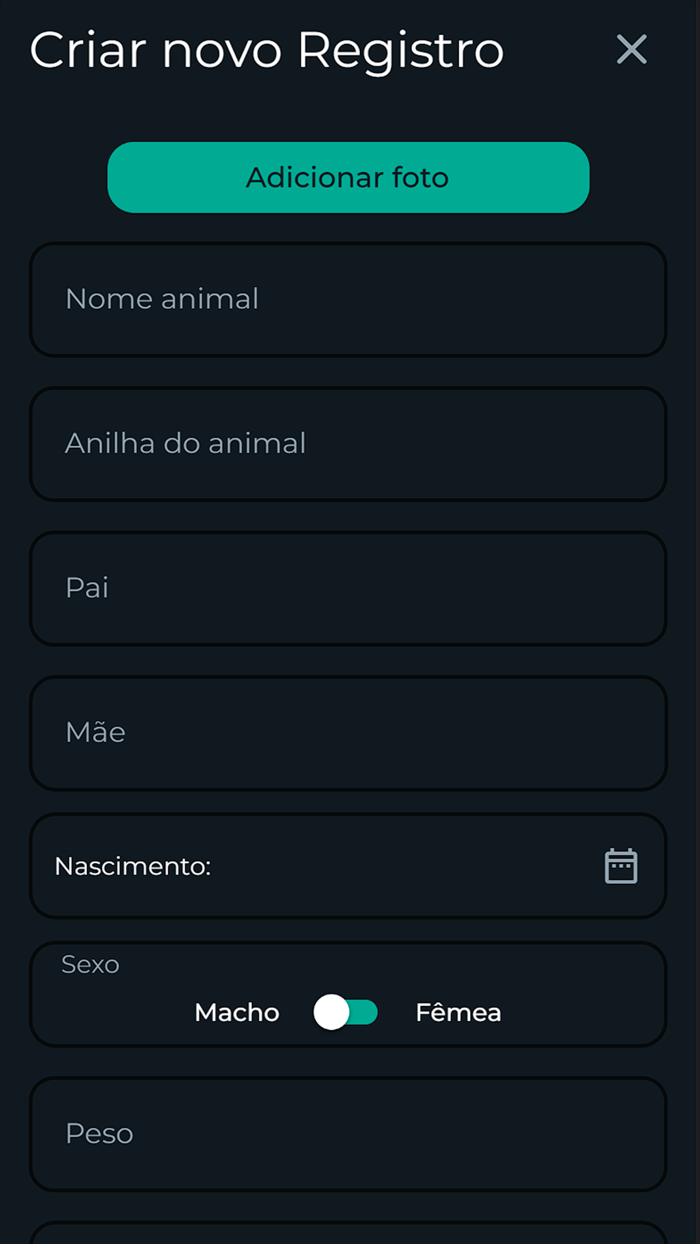Click the Peso input field
700x1244 pixels.
(348, 1133)
